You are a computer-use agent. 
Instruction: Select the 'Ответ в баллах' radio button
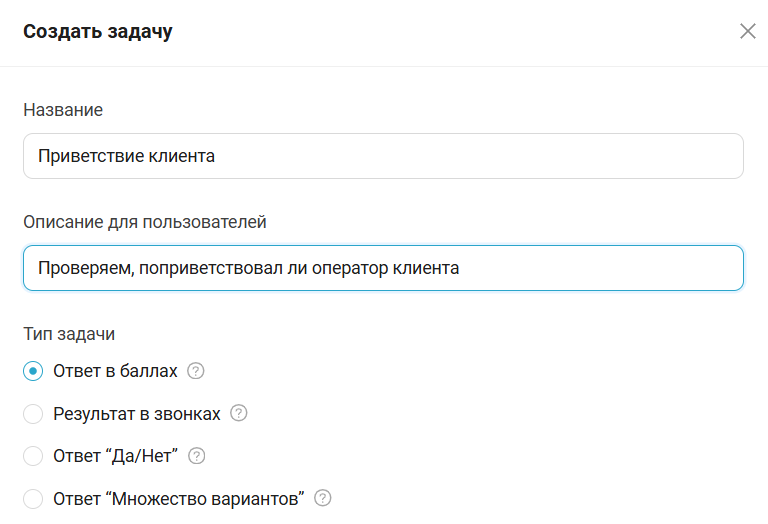tap(33, 371)
